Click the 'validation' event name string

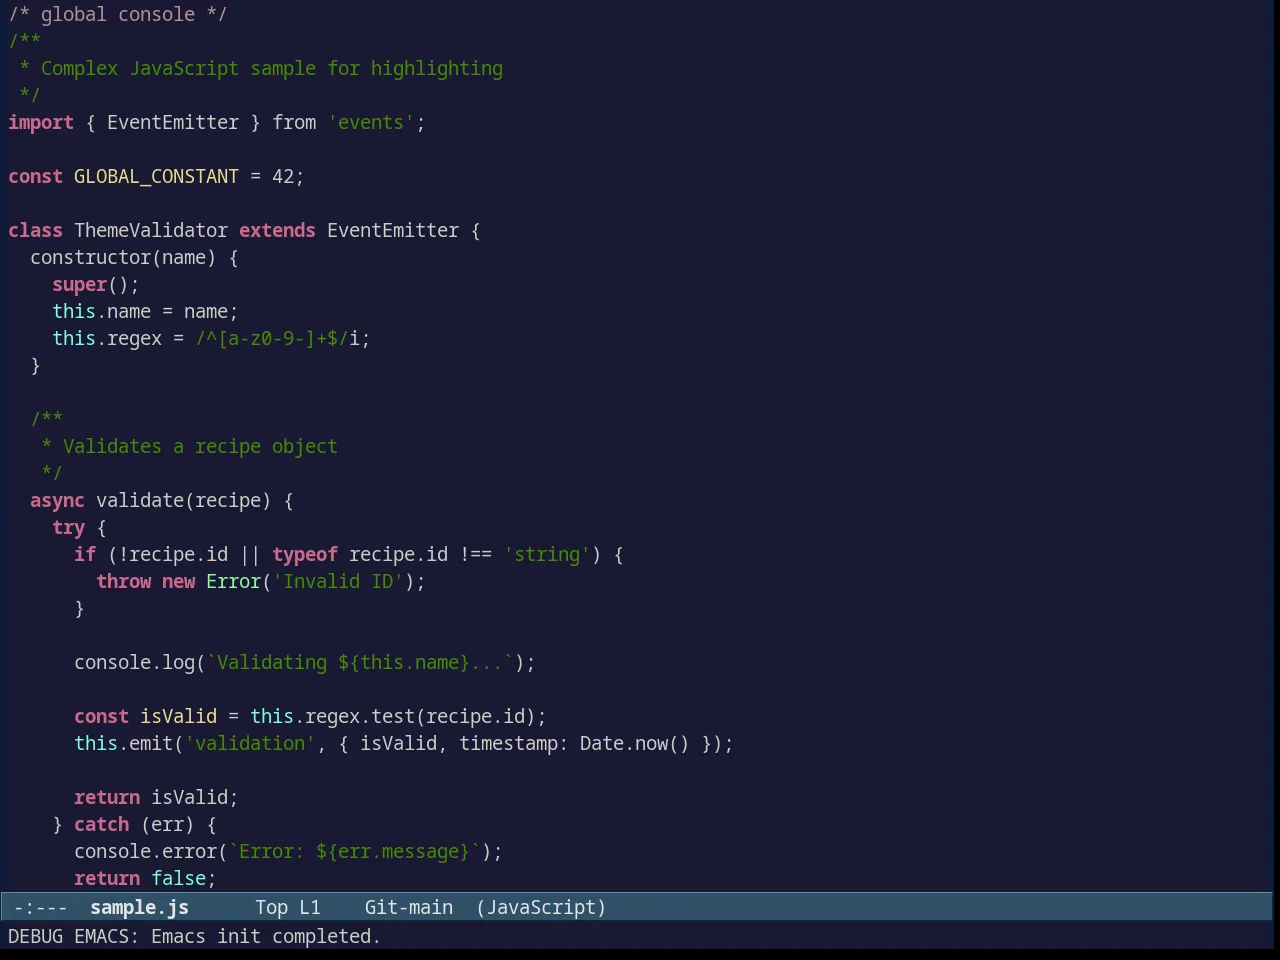pyautogui.click(x=250, y=743)
